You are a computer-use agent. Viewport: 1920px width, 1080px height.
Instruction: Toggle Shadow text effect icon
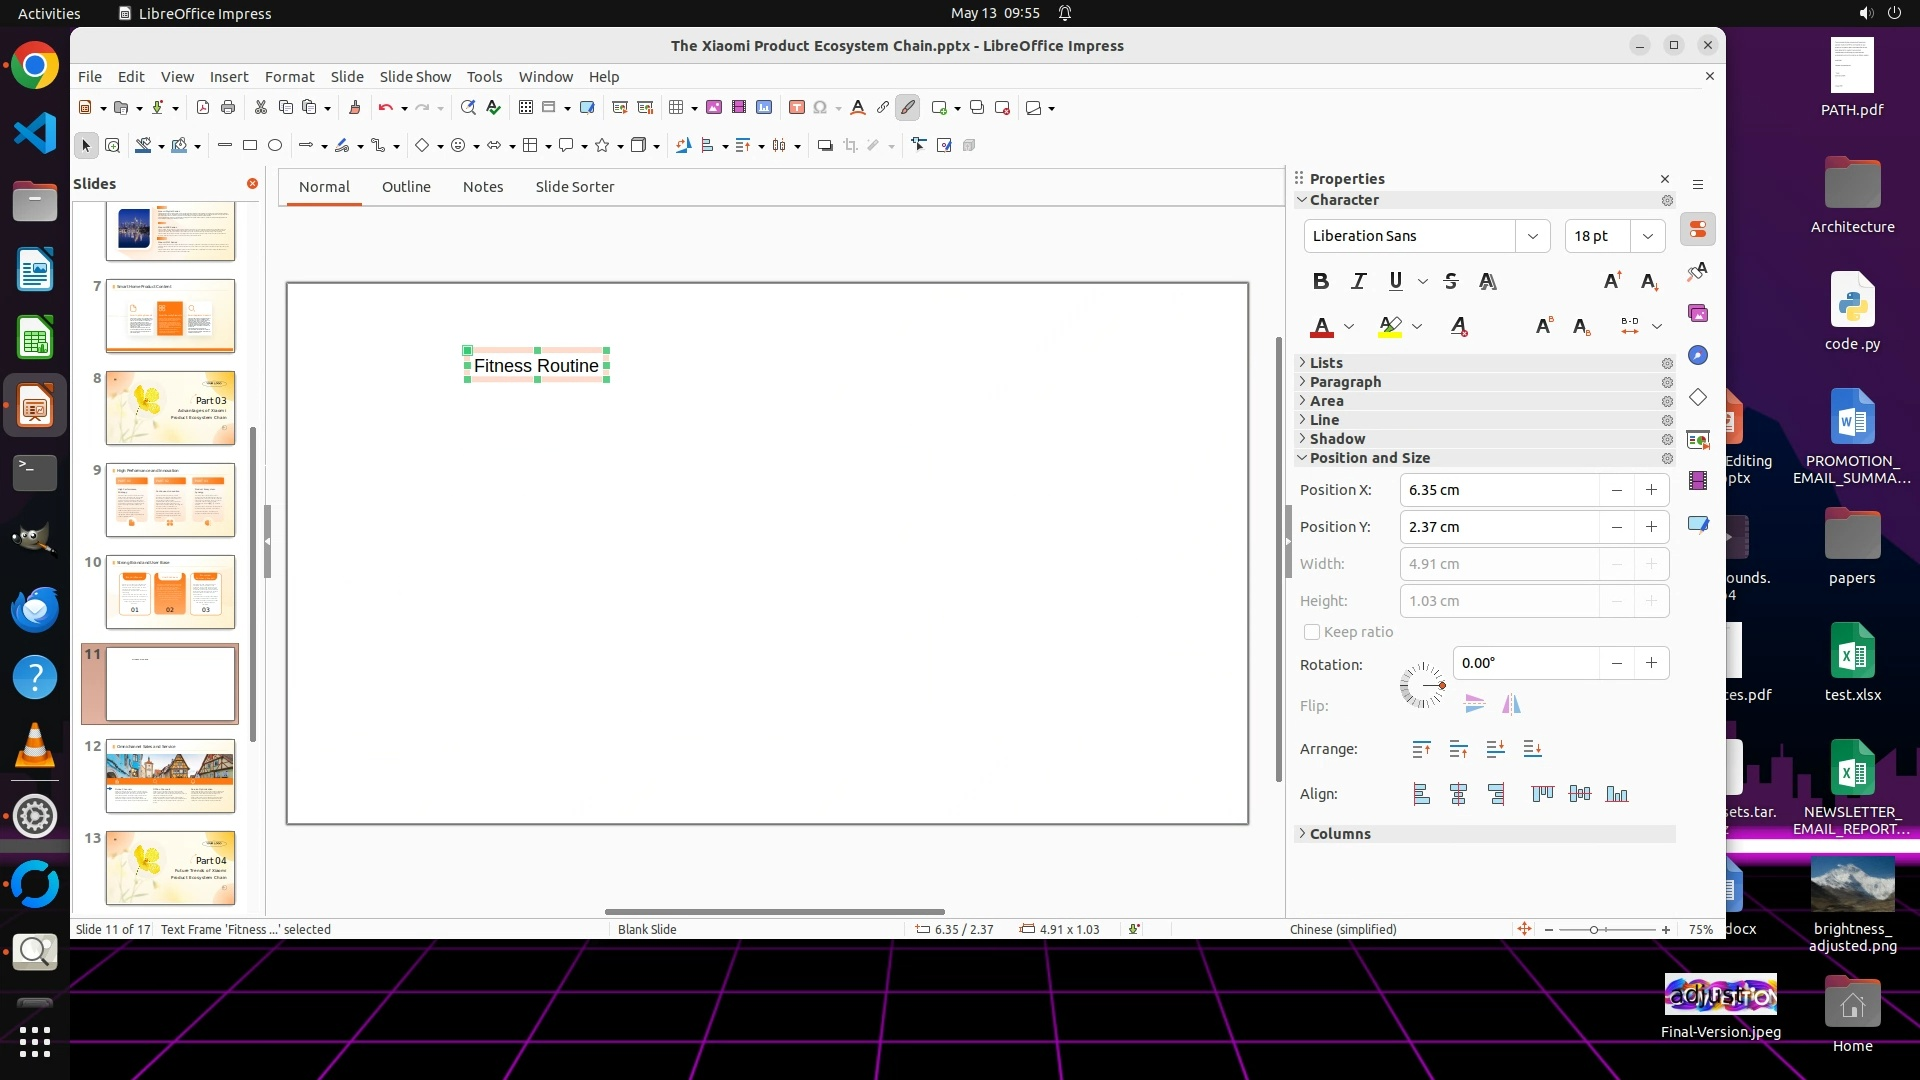(x=1488, y=282)
